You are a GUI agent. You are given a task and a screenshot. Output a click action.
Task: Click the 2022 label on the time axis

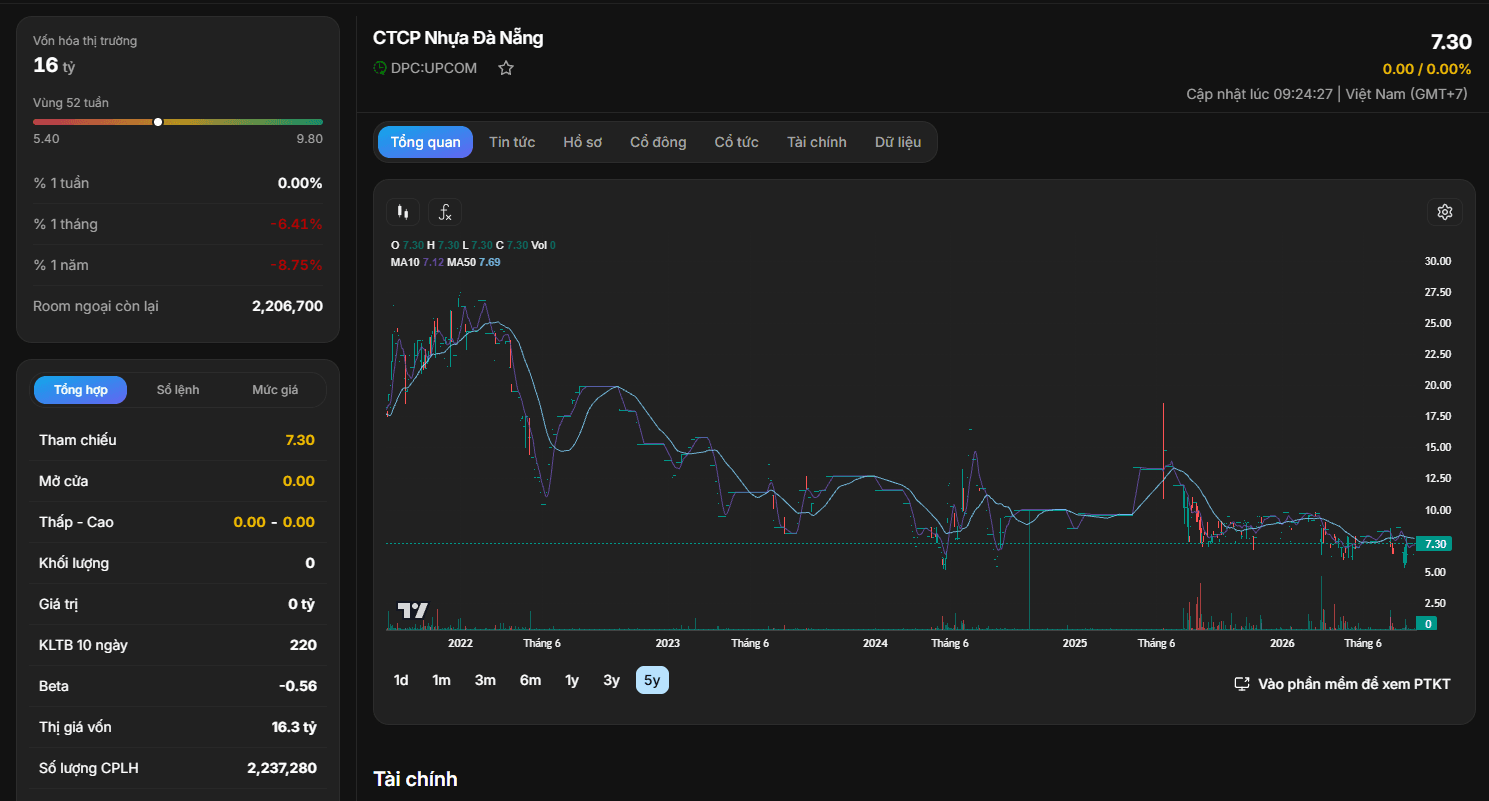point(461,643)
